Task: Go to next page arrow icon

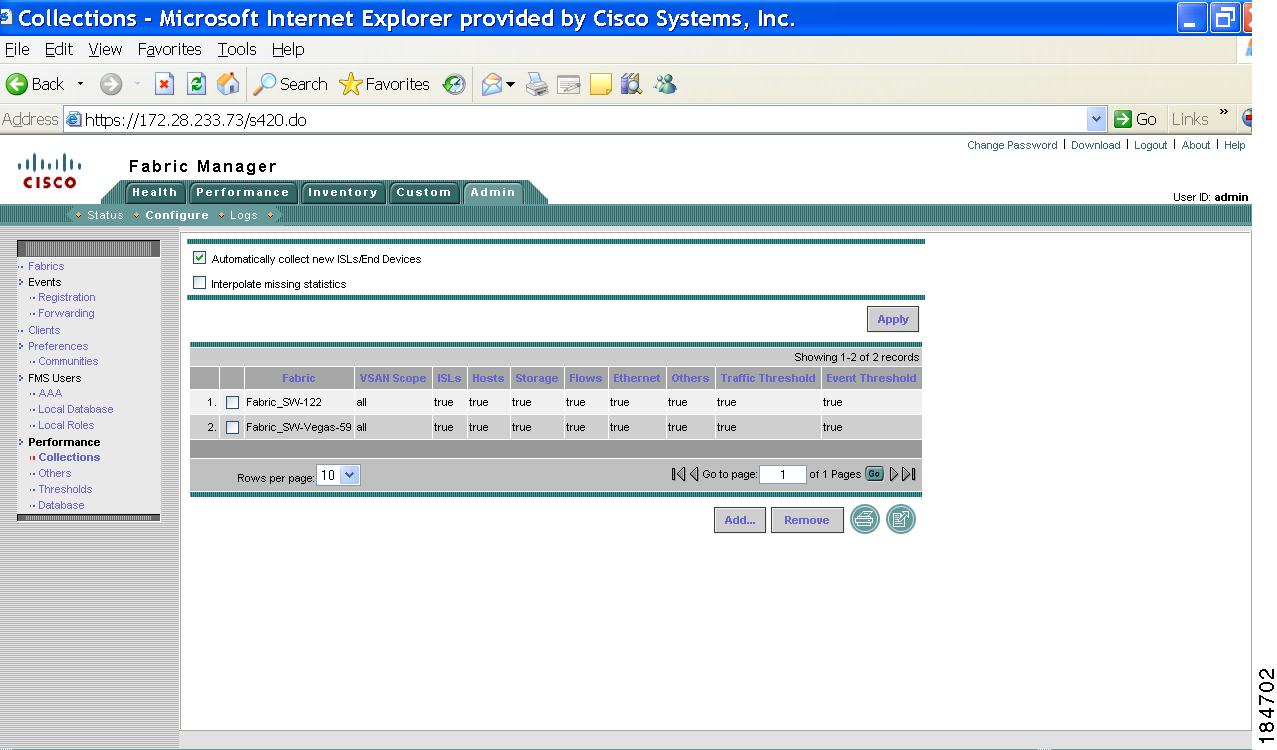Action: 894,474
